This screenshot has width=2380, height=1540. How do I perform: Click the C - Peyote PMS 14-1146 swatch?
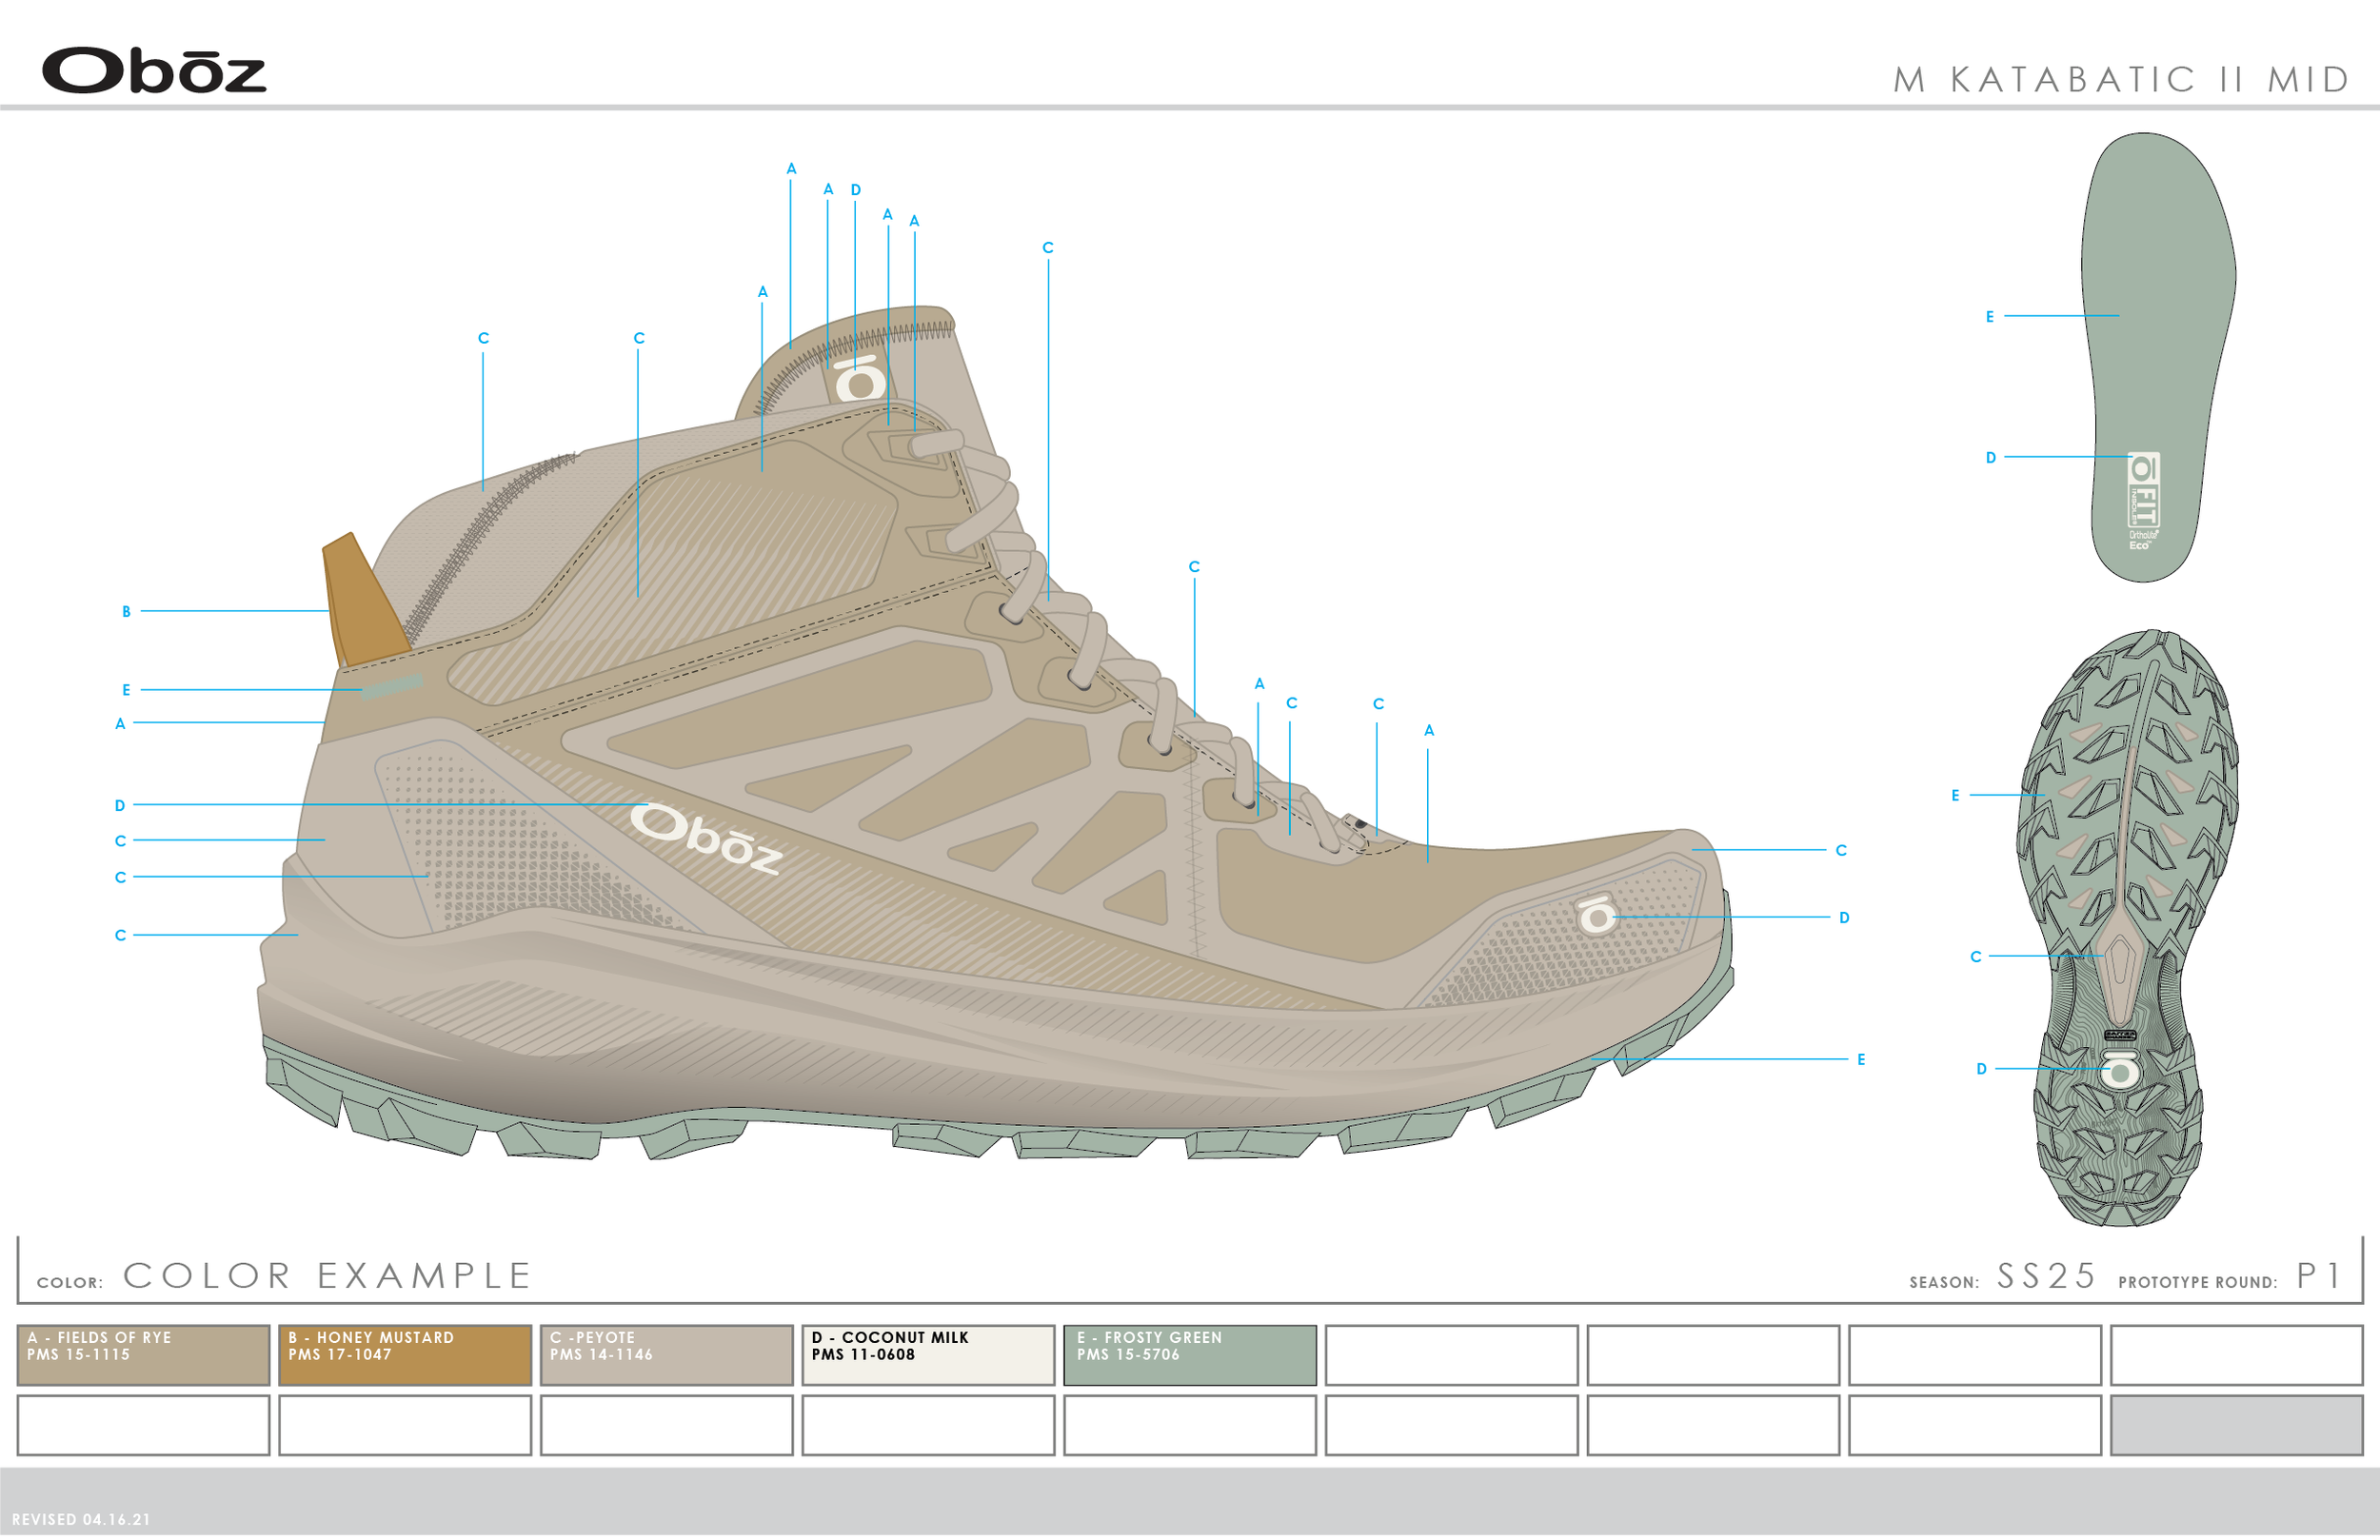(667, 1356)
